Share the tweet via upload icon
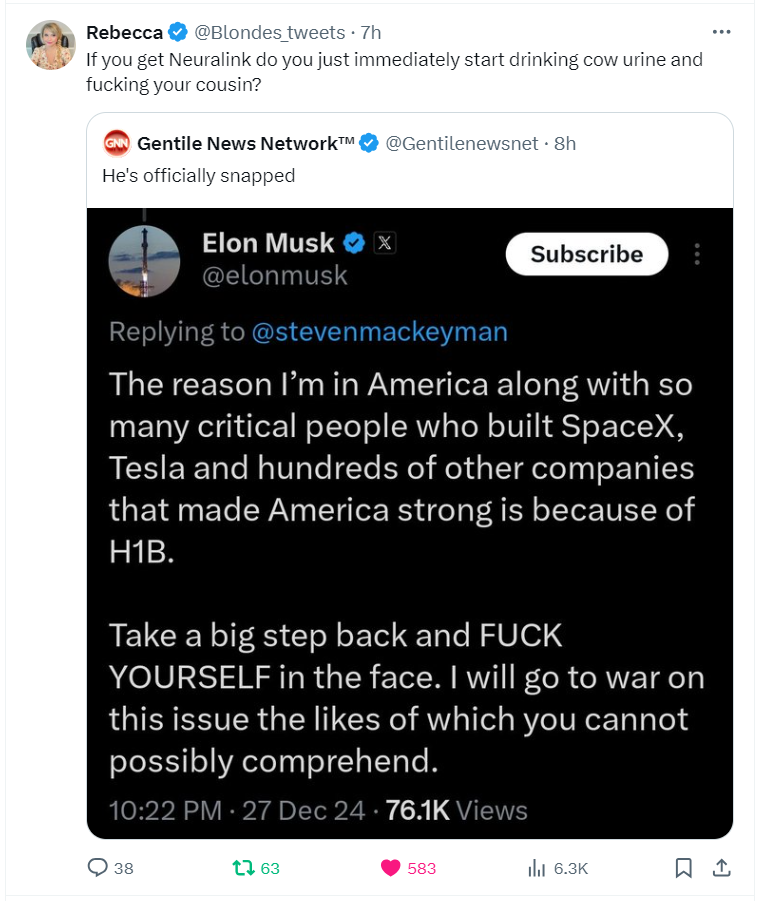This screenshot has height=912, width=776. click(721, 868)
